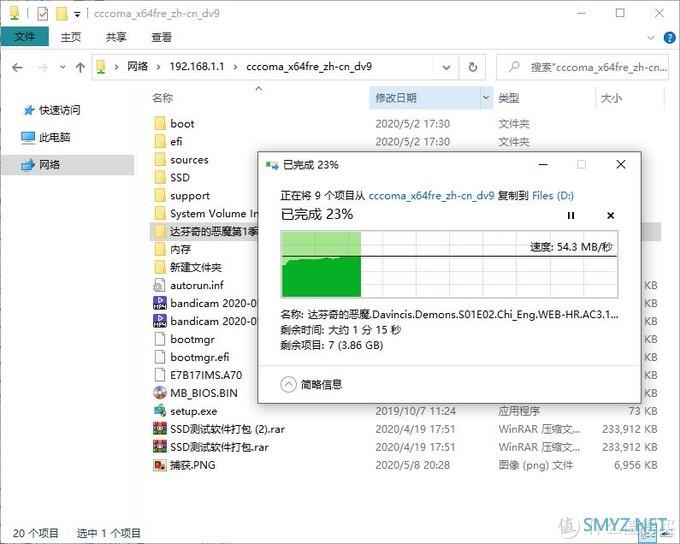This screenshot has height=544, width=680.
Task: Select the boot folder icon
Action: click(160, 124)
